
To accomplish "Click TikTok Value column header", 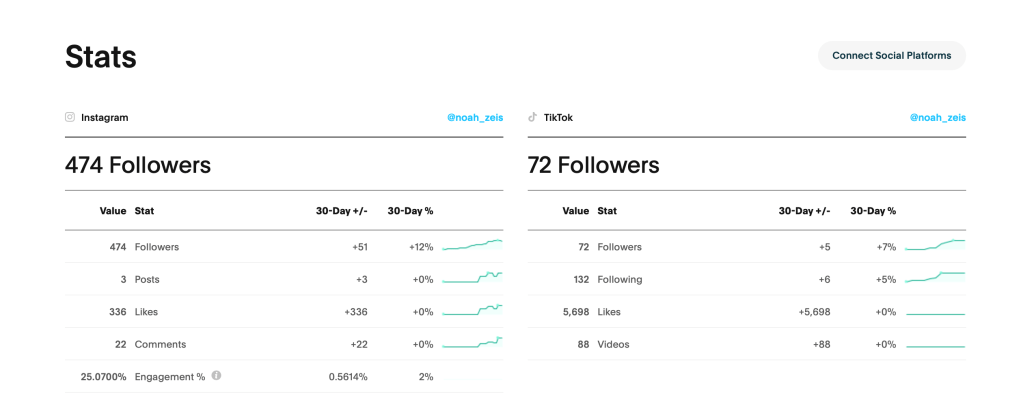I will [x=575, y=211].
